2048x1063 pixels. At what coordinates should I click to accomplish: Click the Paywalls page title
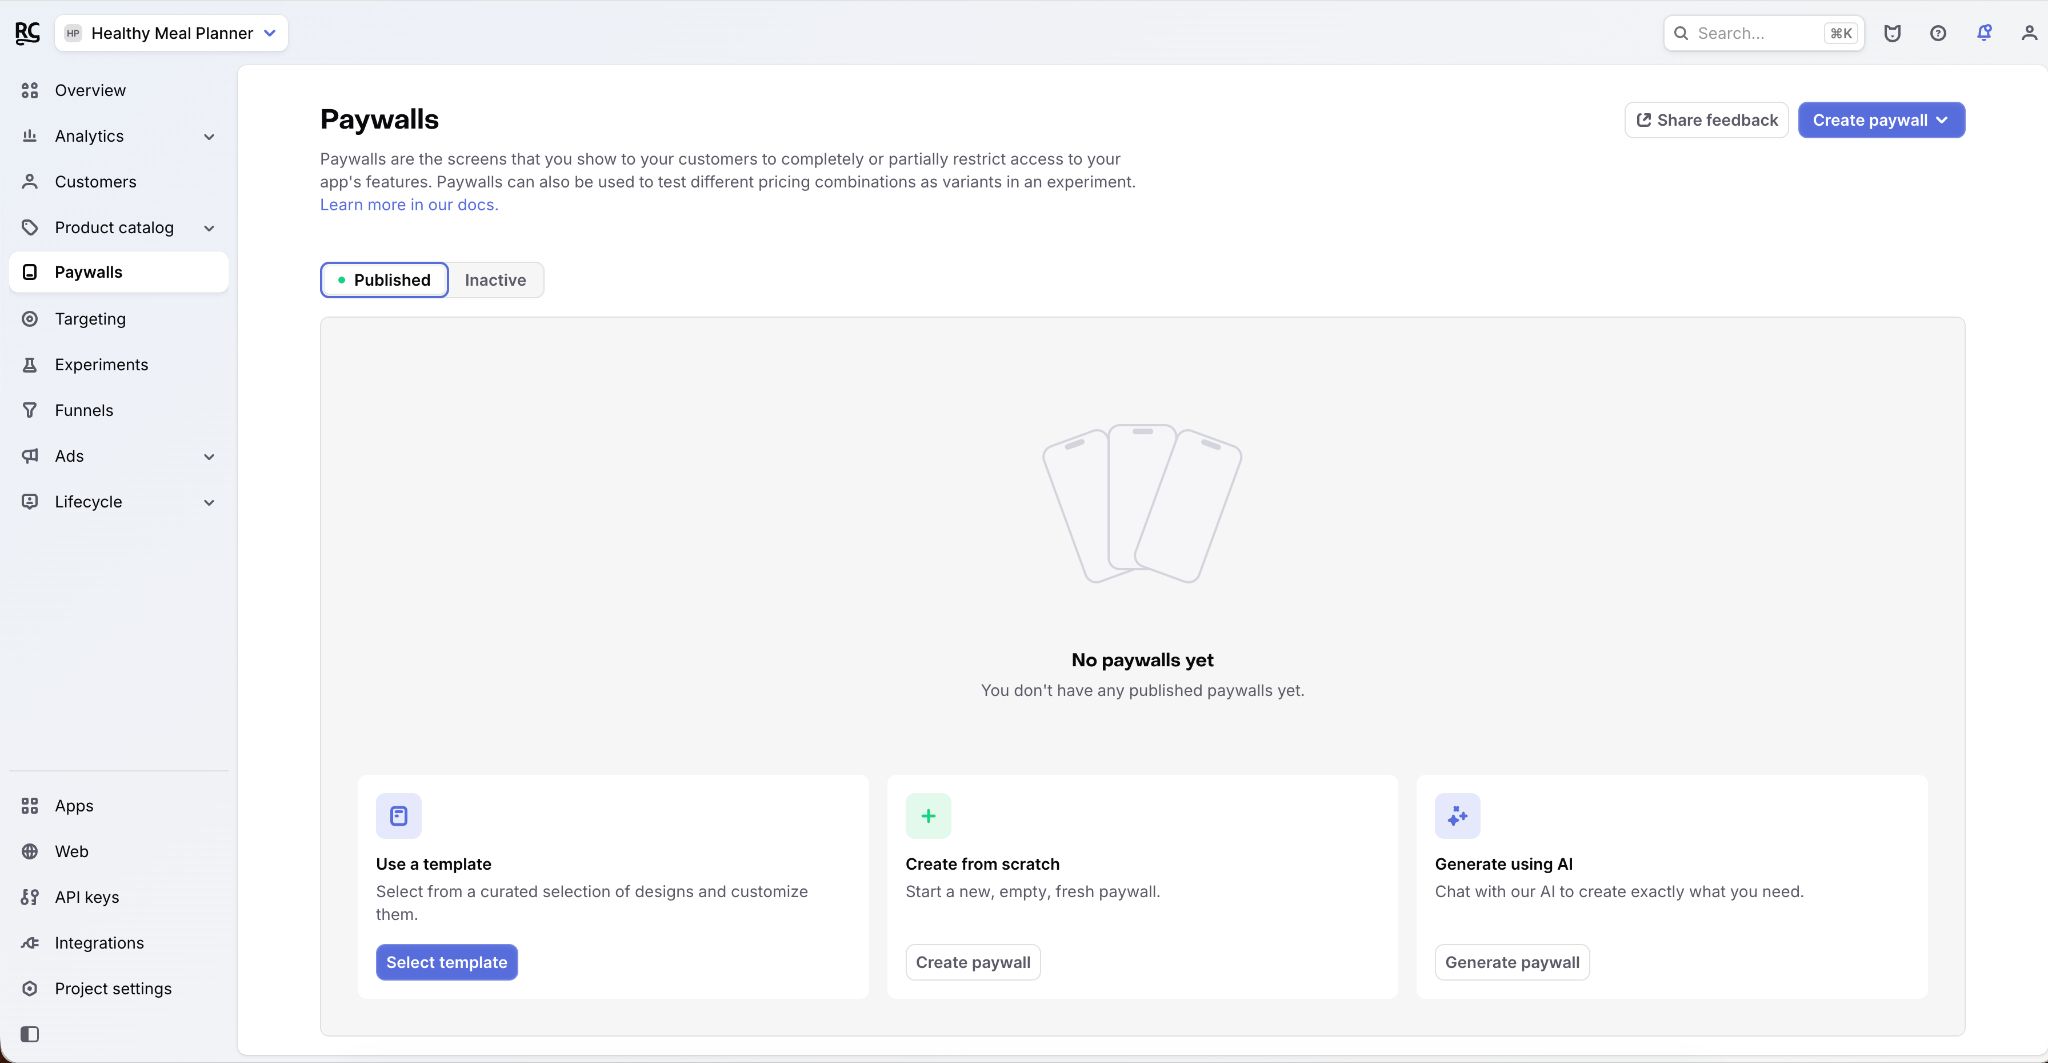379,119
